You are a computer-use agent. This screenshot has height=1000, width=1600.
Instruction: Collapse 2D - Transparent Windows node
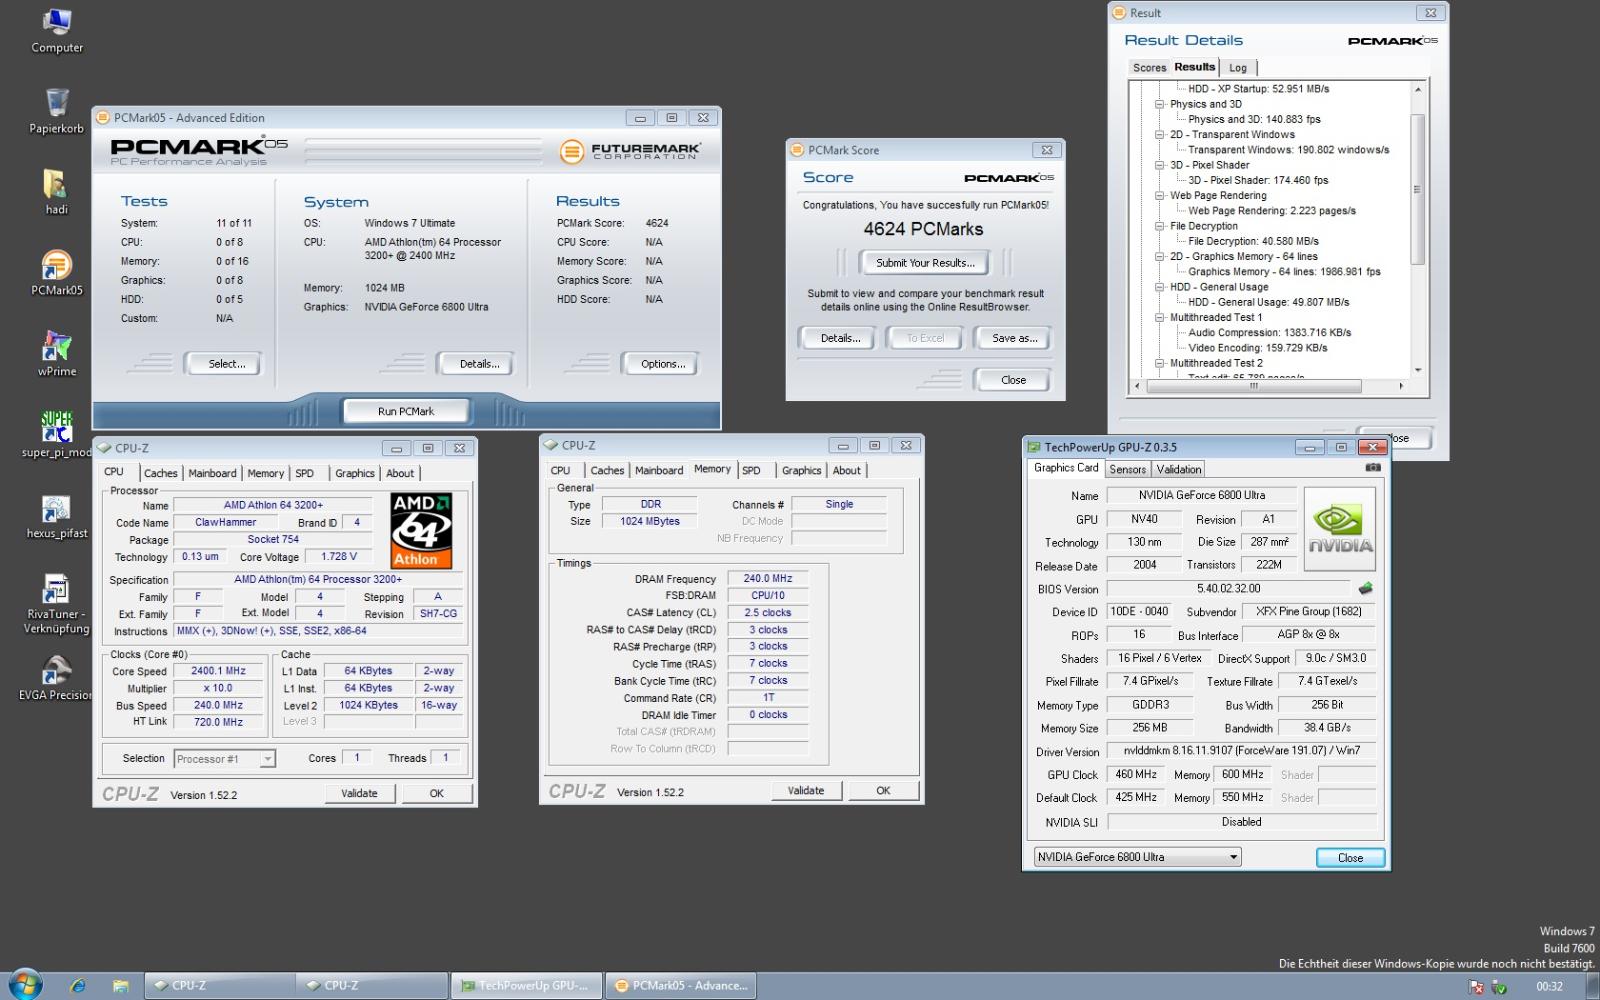pos(1160,134)
